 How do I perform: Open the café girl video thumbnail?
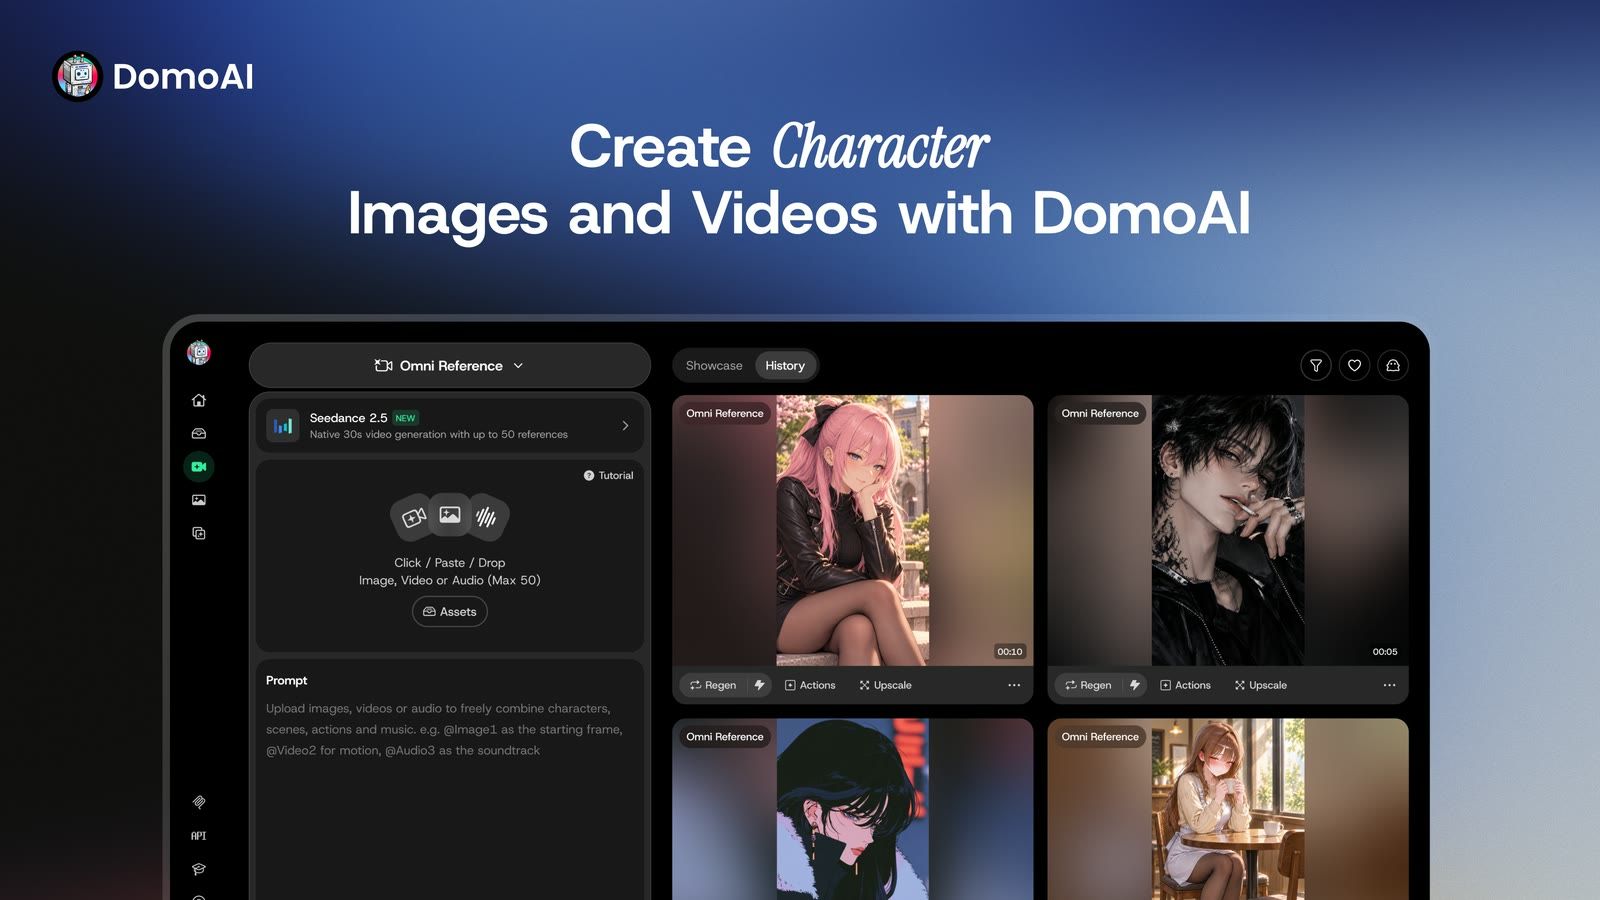click(x=1228, y=809)
